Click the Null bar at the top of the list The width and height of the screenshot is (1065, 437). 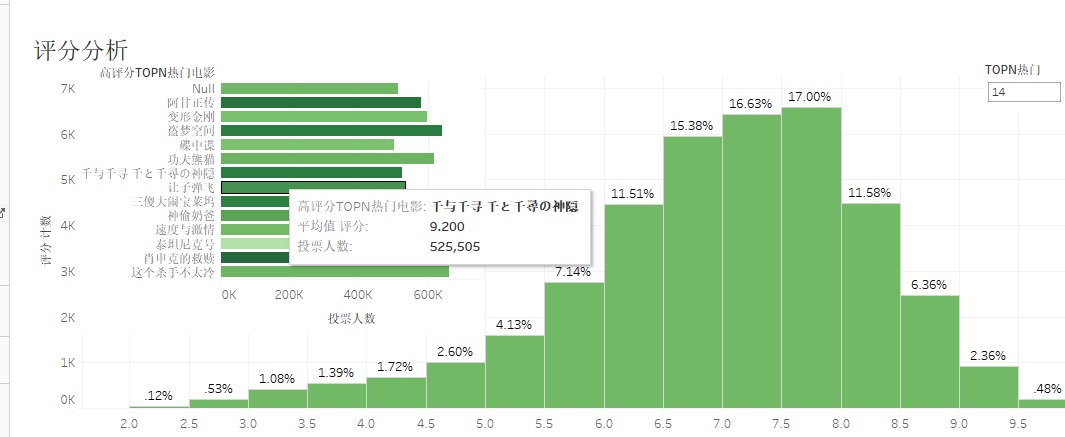point(309,88)
